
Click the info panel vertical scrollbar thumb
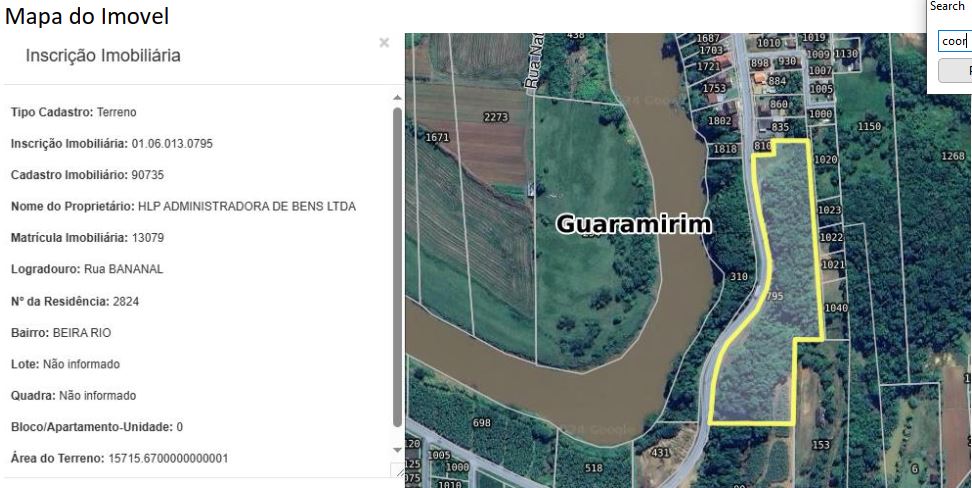(x=397, y=267)
